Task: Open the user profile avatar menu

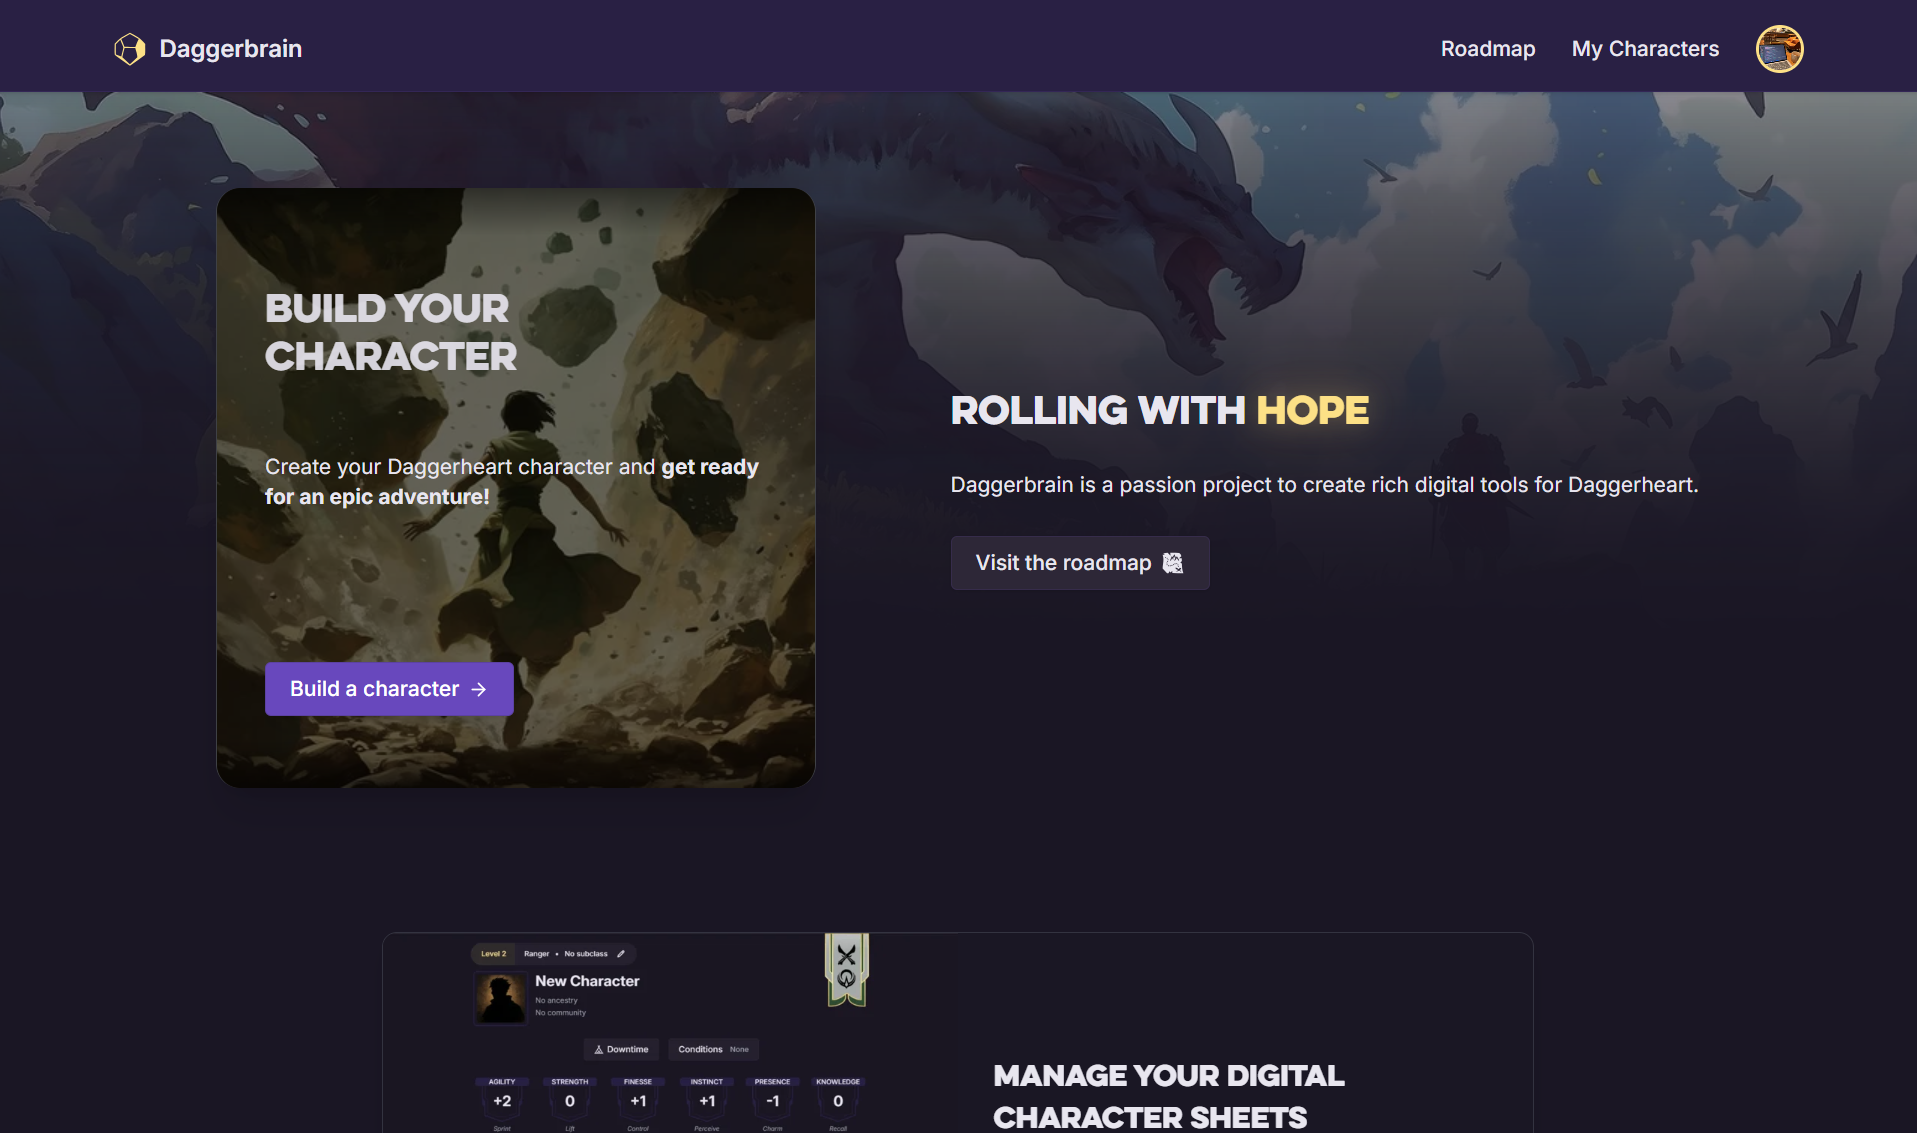Action: click(x=1779, y=49)
